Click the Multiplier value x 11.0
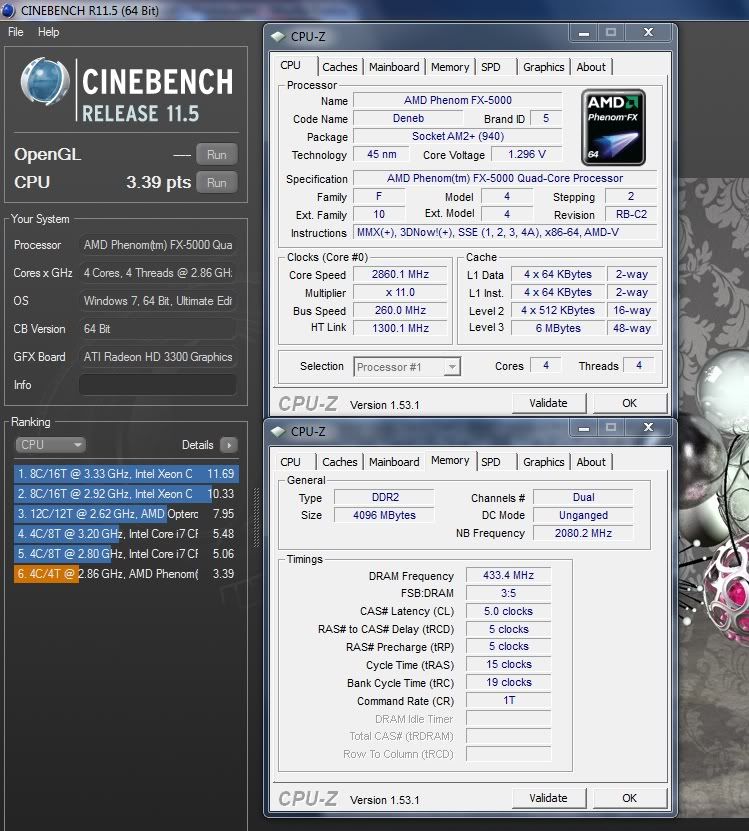Image resolution: width=749 pixels, height=831 pixels. tap(400, 293)
